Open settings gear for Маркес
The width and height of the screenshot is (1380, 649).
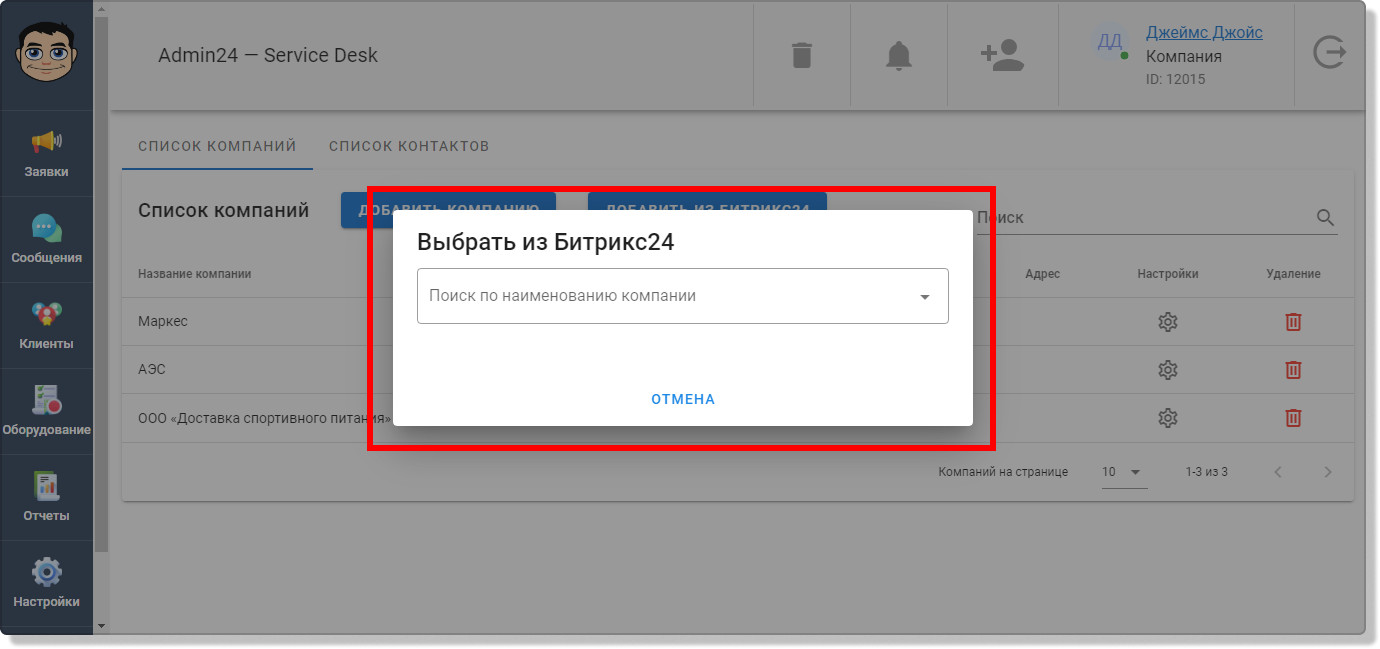point(1167,322)
